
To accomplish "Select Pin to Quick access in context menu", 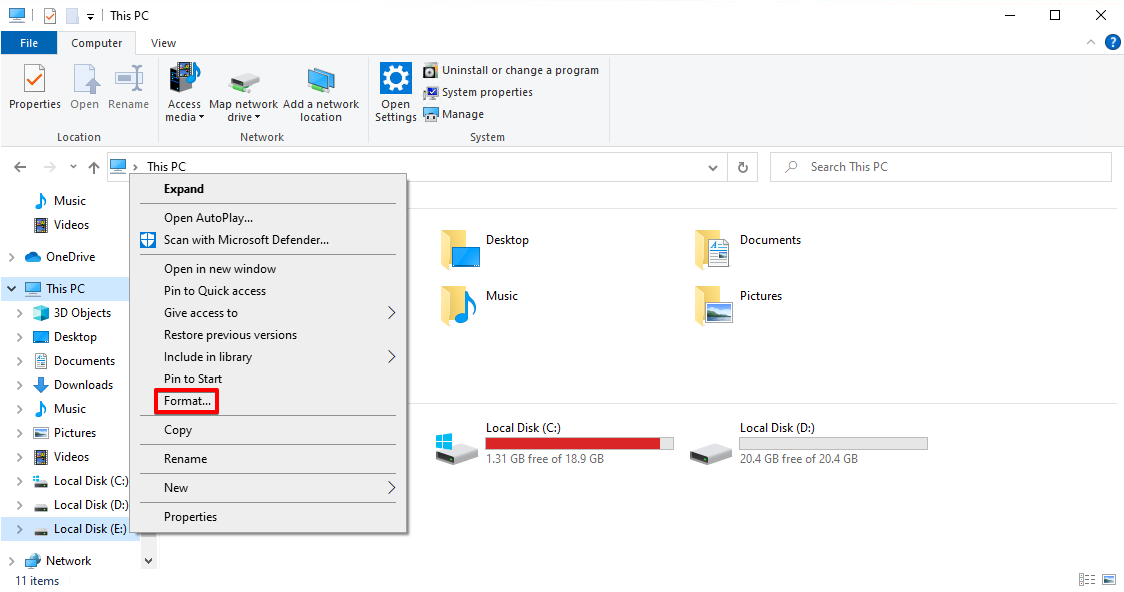I will coord(215,291).
